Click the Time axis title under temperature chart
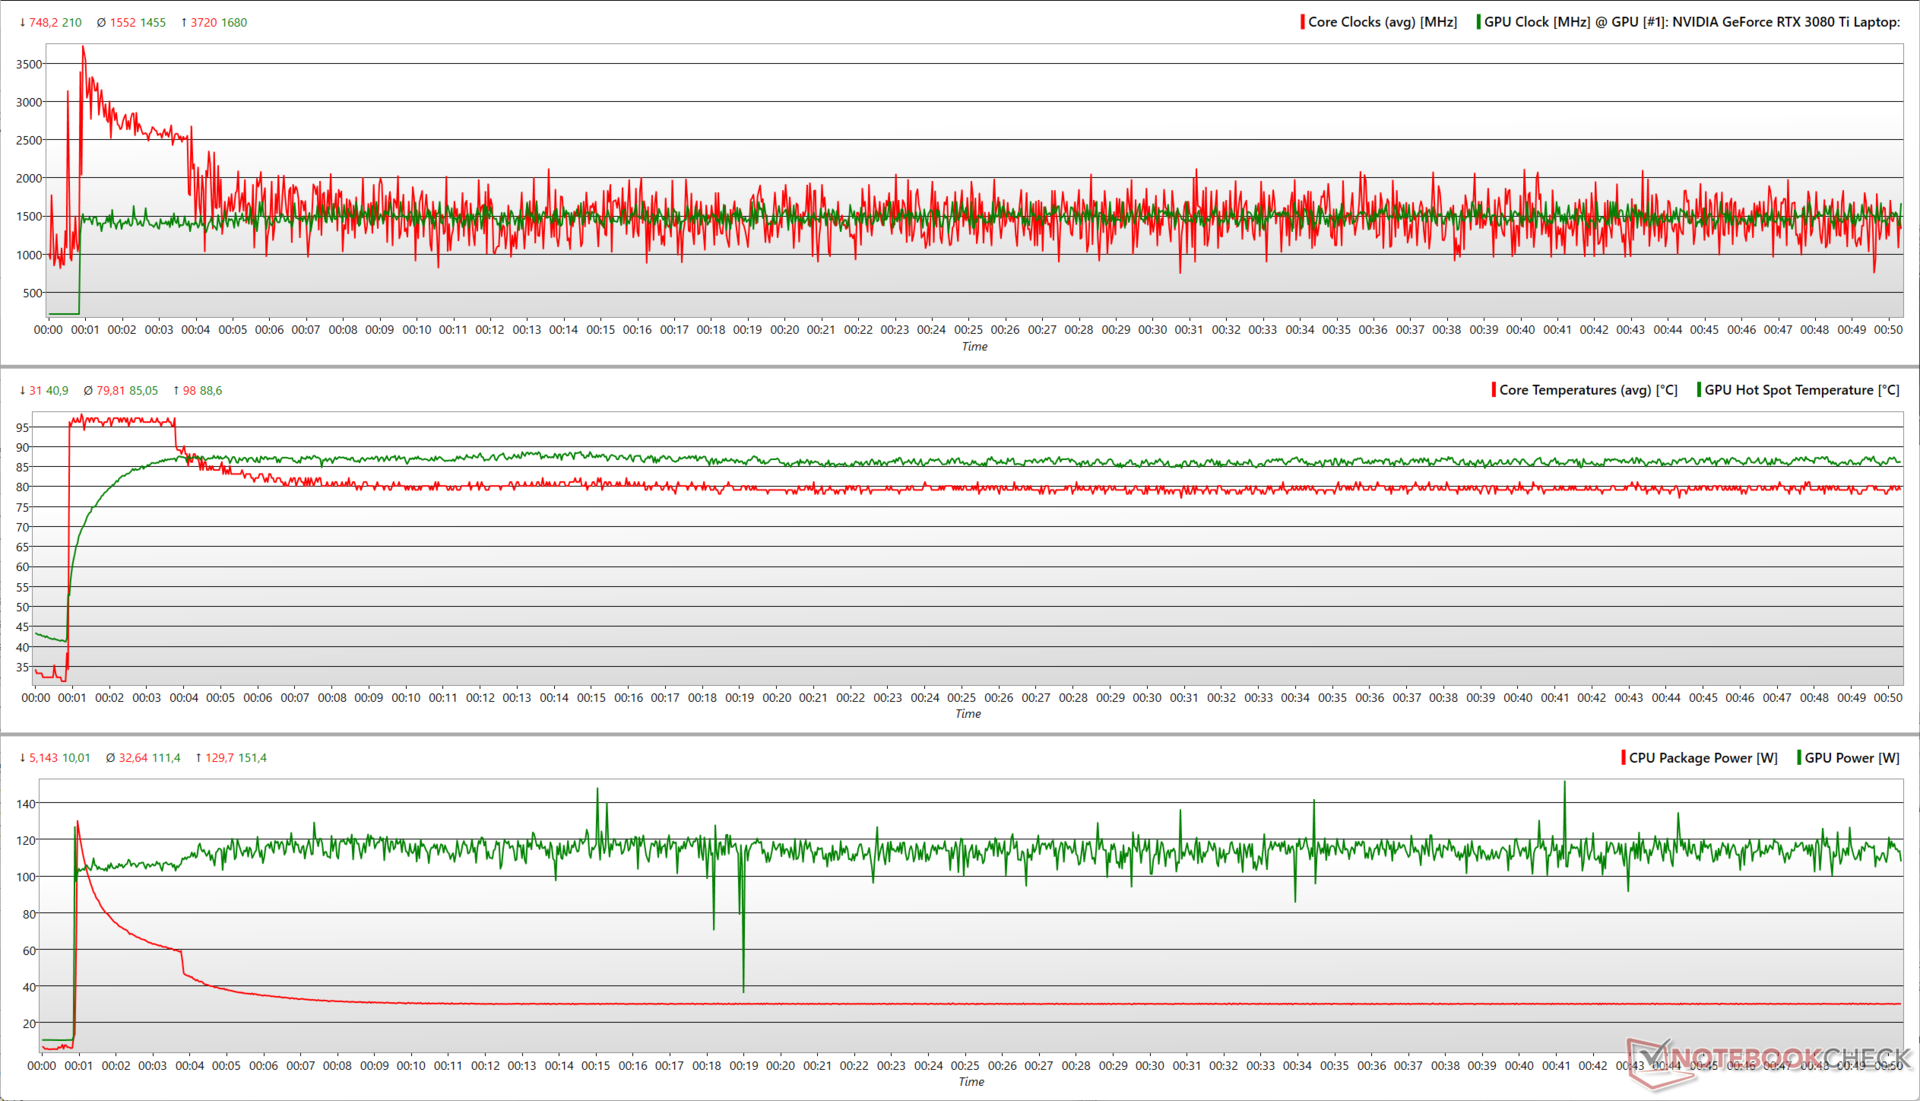The height and width of the screenshot is (1101, 1920). (x=968, y=714)
